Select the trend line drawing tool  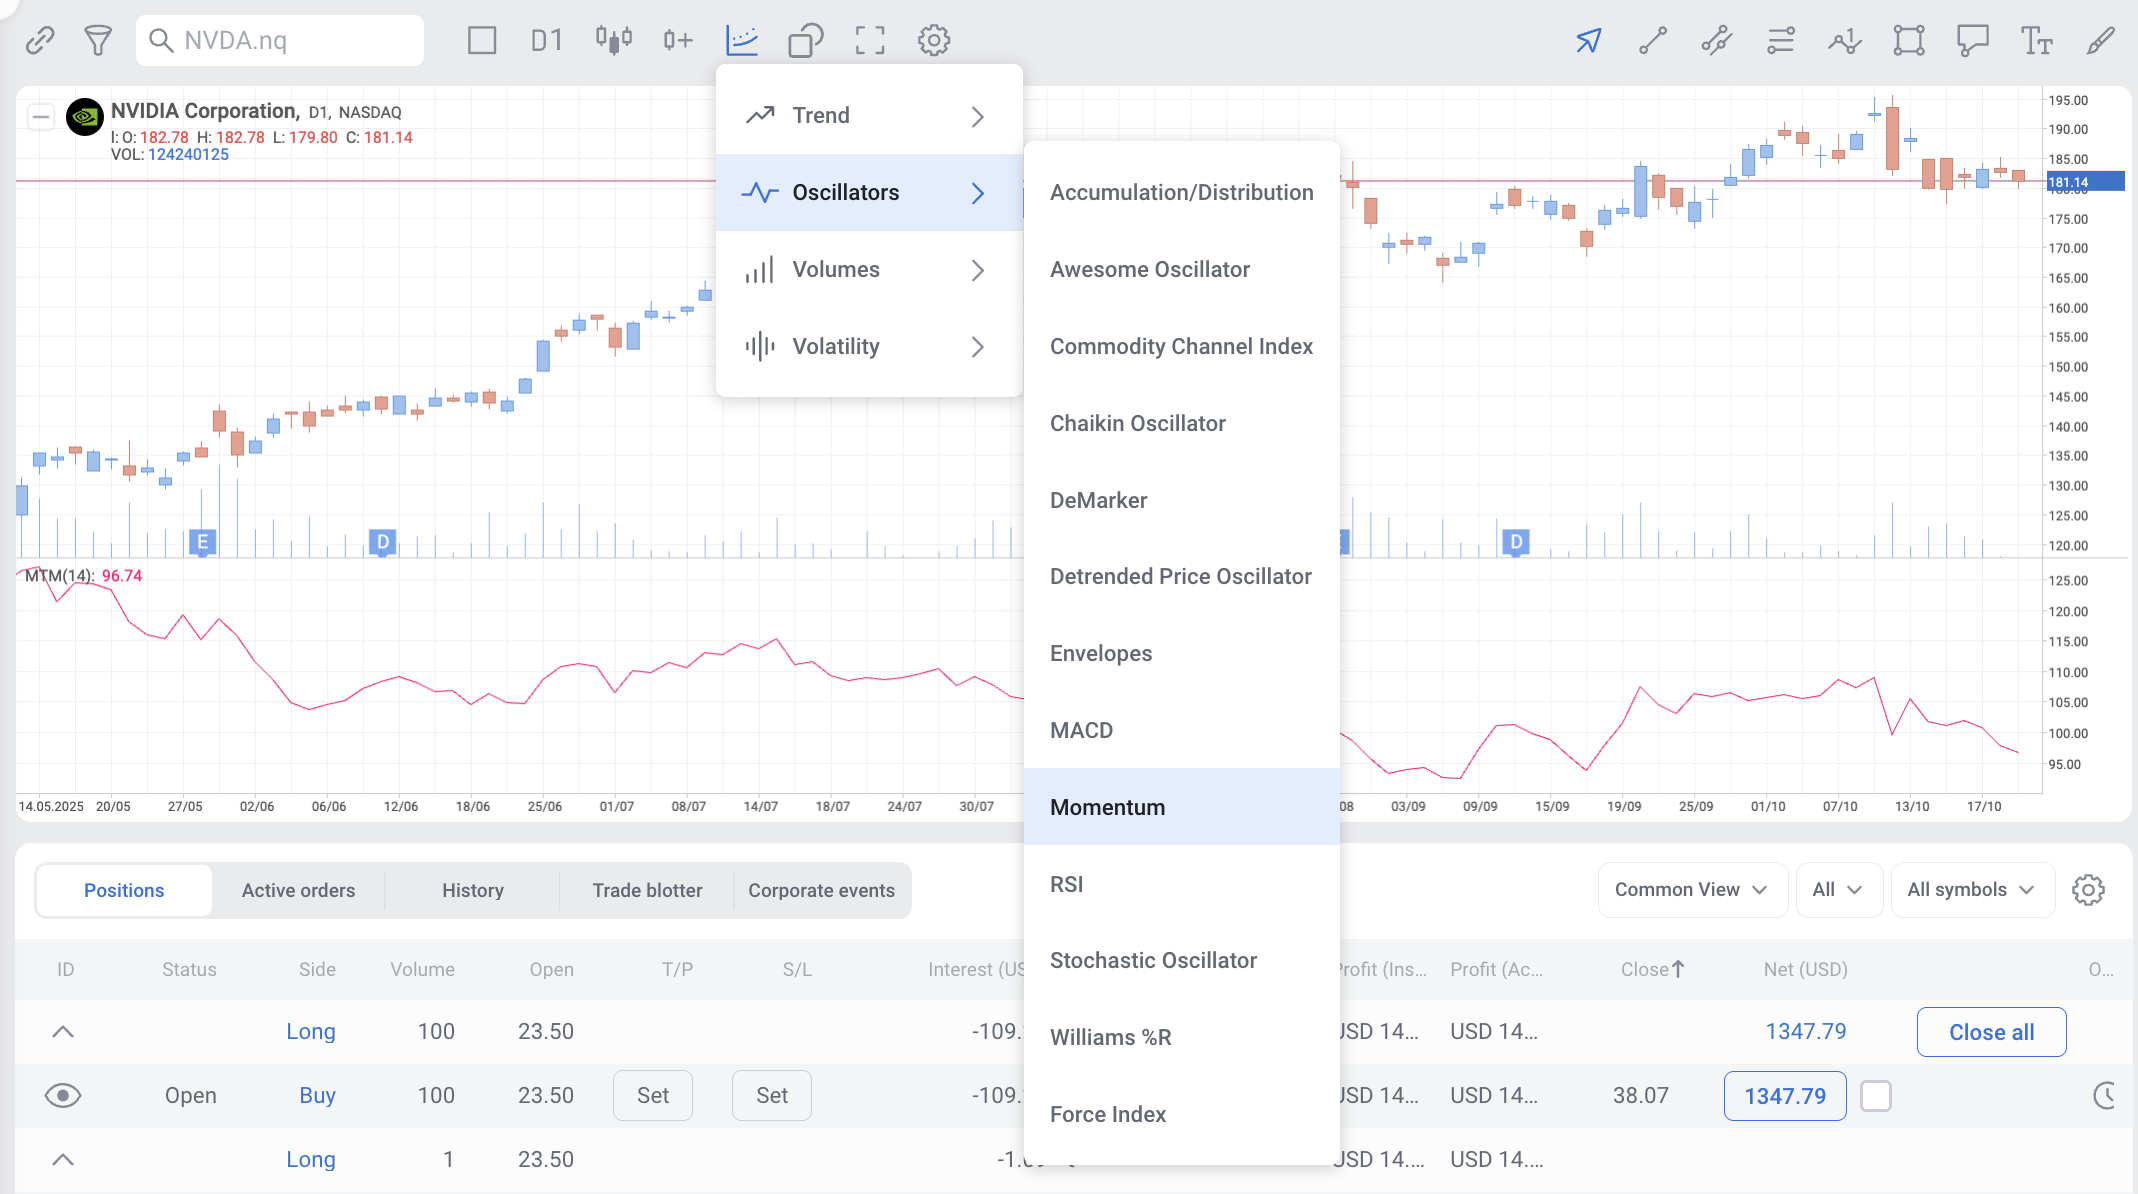click(1653, 40)
